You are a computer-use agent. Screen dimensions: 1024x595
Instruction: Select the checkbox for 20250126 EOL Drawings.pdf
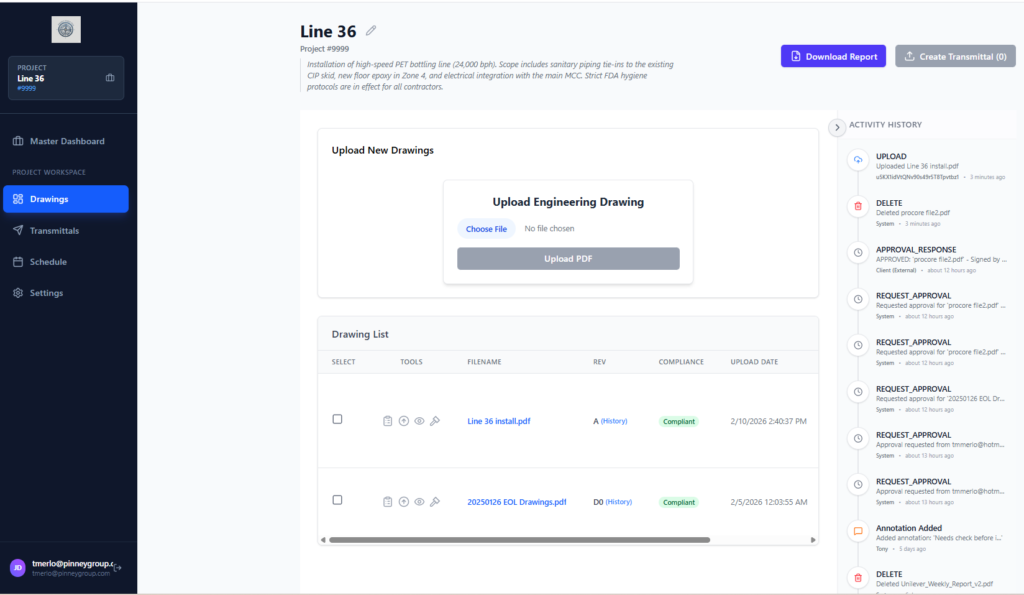pyautogui.click(x=337, y=500)
